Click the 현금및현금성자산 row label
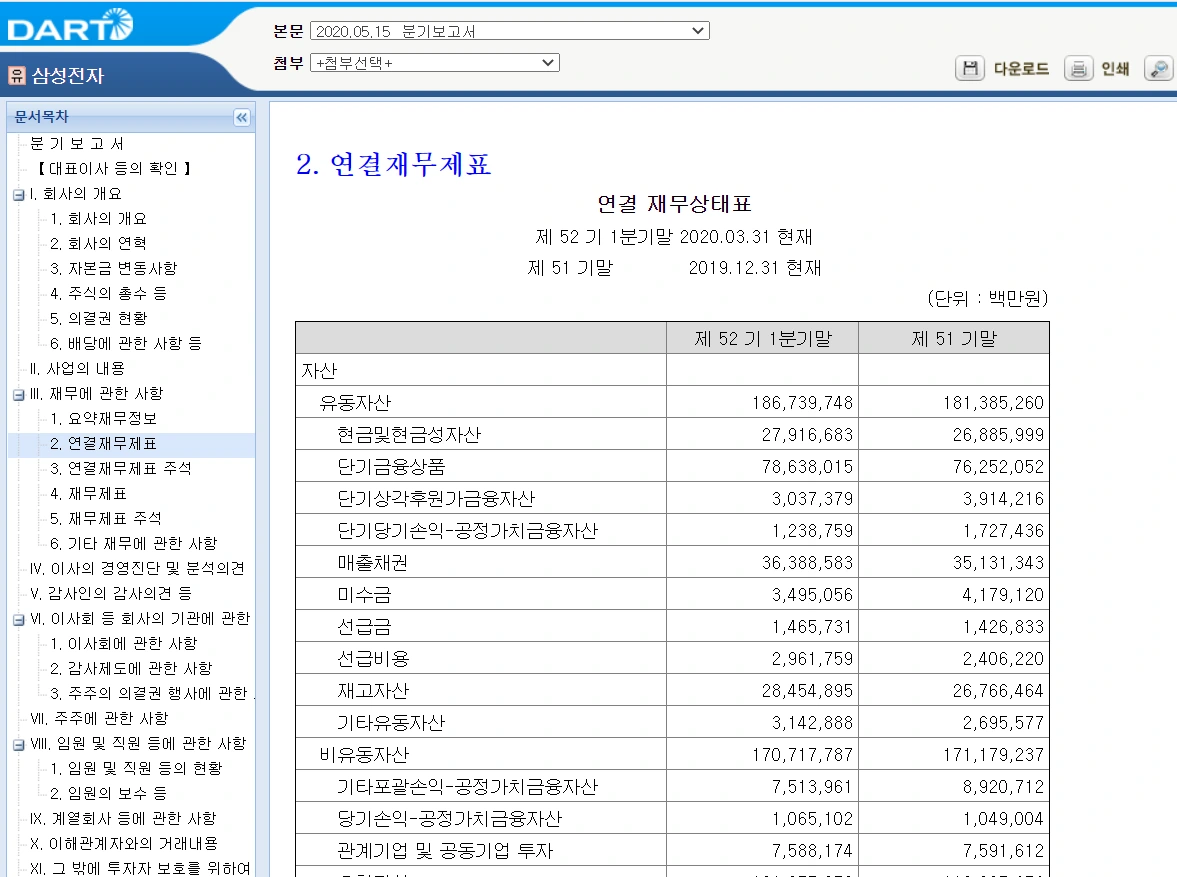Viewport: 1177px width, 877px height. coord(409,435)
